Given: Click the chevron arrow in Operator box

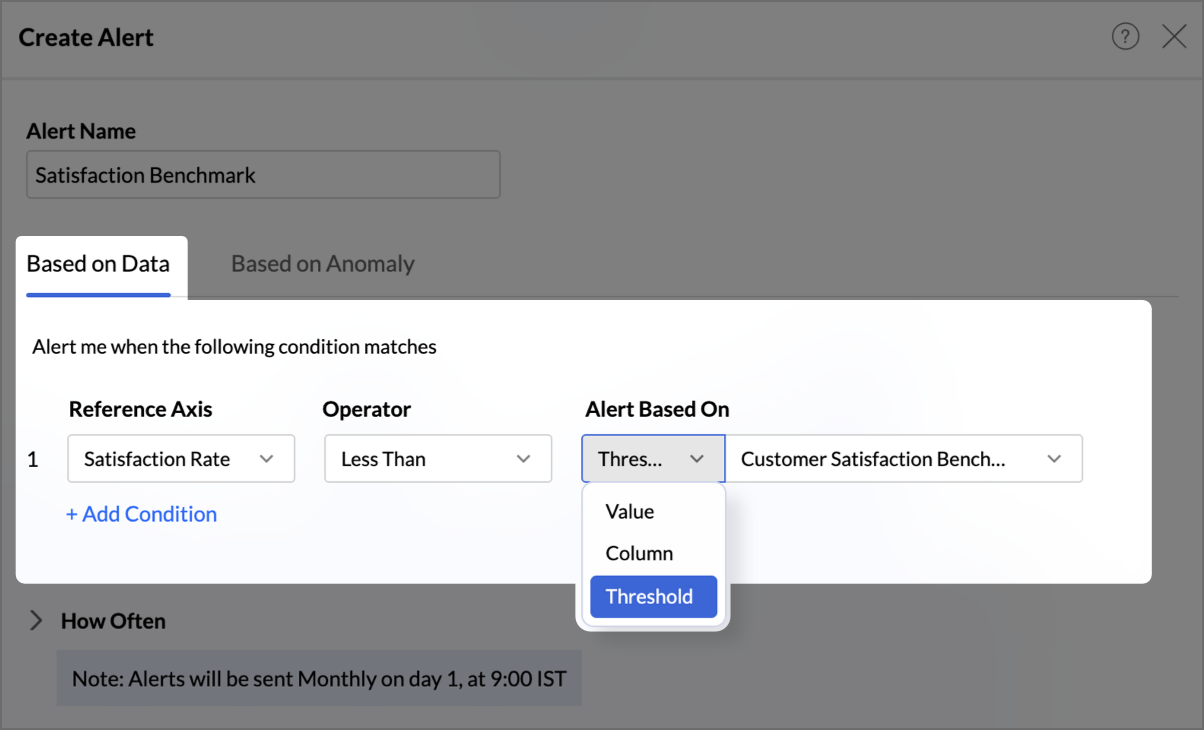Looking at the screenshot, I should pos(523,459).
